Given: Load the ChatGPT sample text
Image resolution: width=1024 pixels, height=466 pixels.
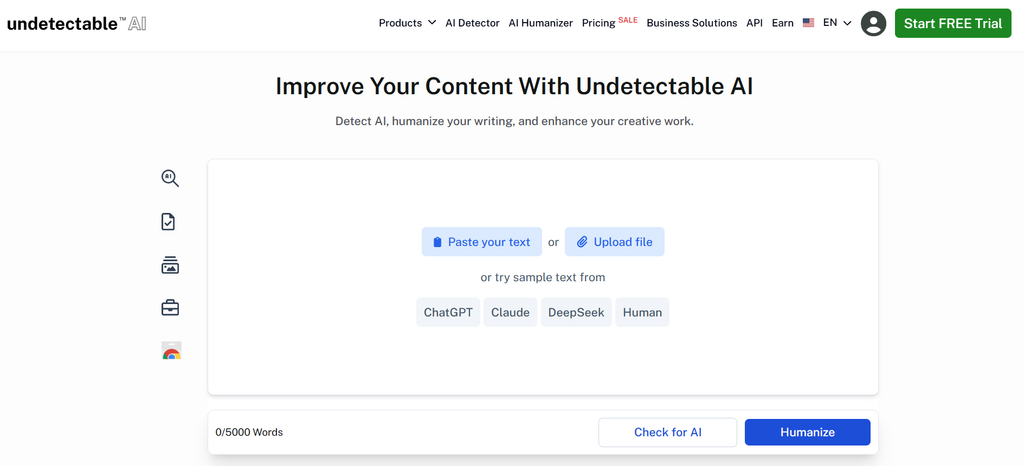Looking at the screenshot, I should 448,312.
